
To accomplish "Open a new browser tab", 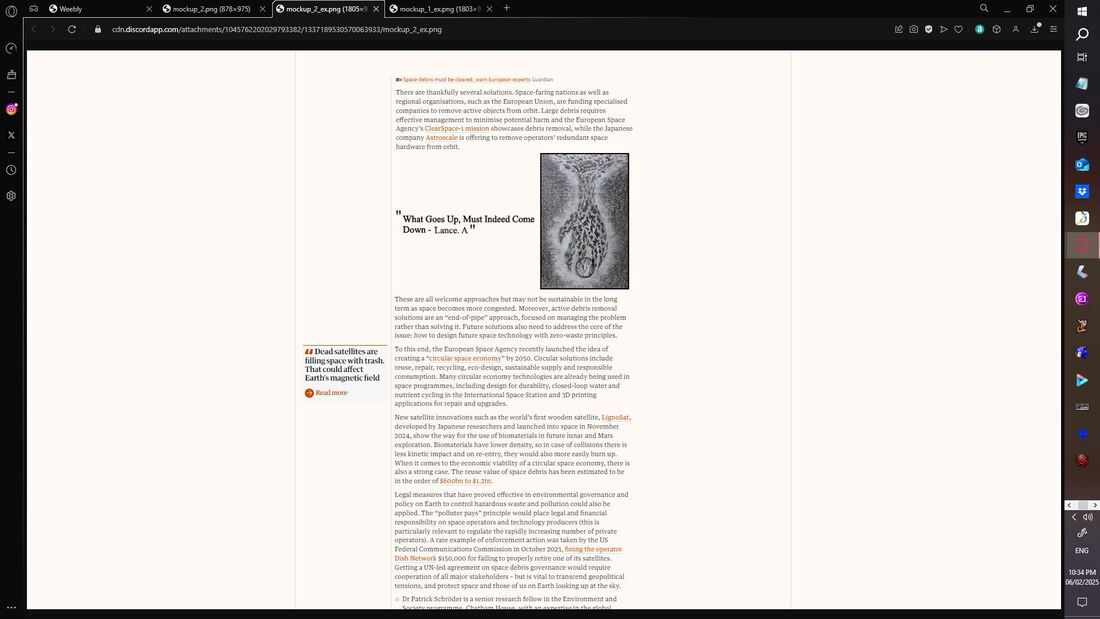I will pos(507,8).
